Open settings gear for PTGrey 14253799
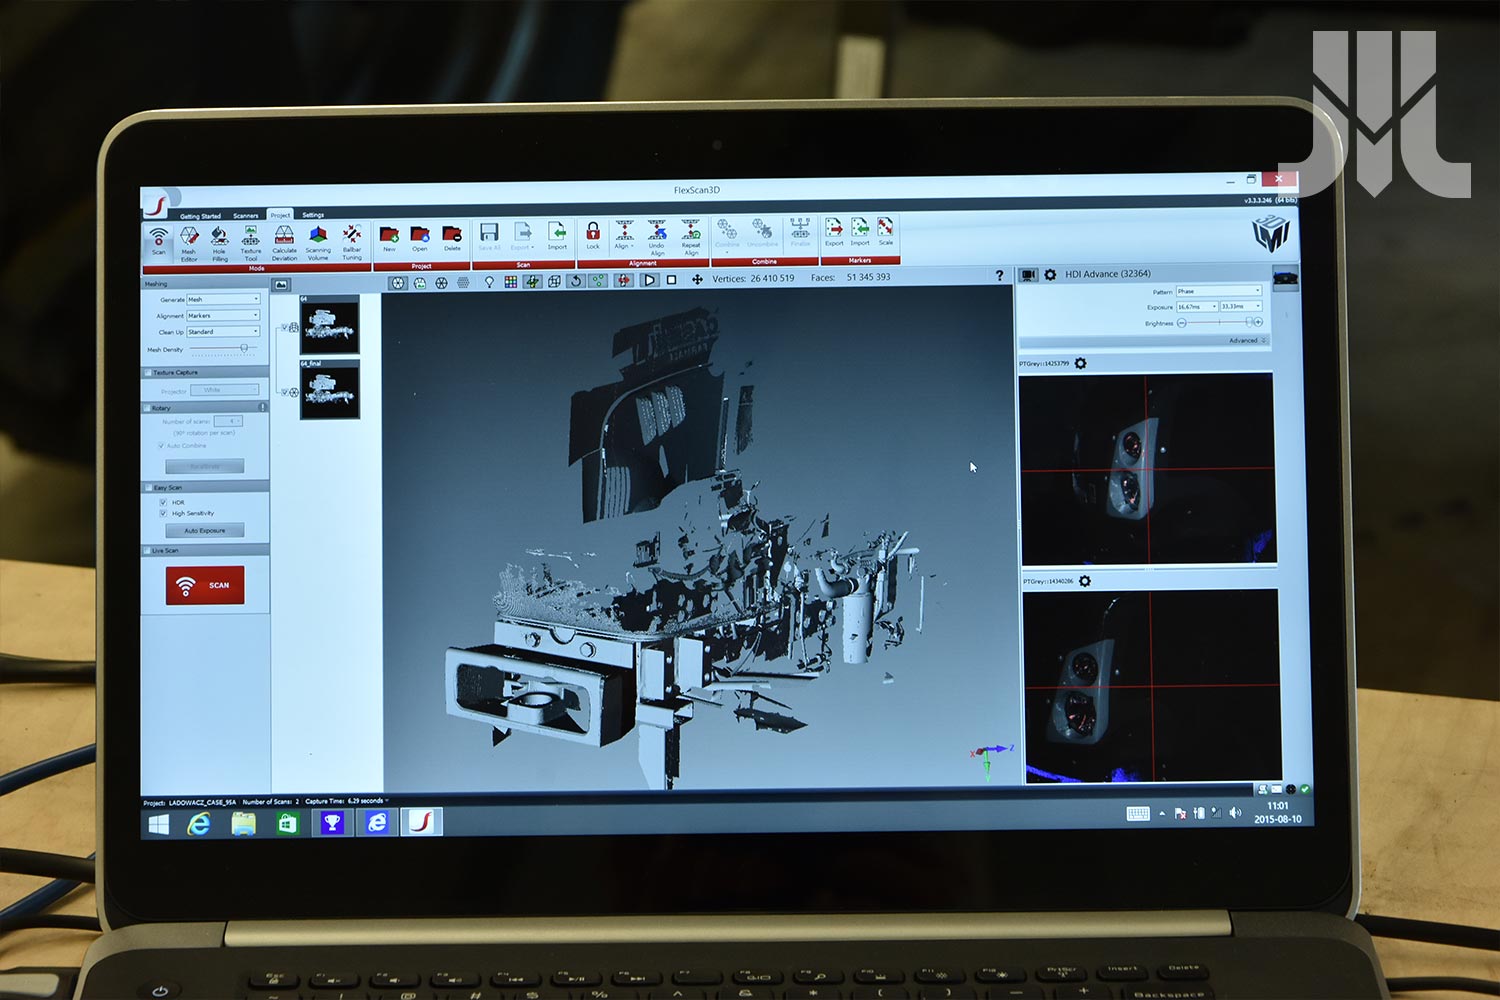Image resolution: width=1500 pixels, height=1000 pixels. pos(1080,363)
